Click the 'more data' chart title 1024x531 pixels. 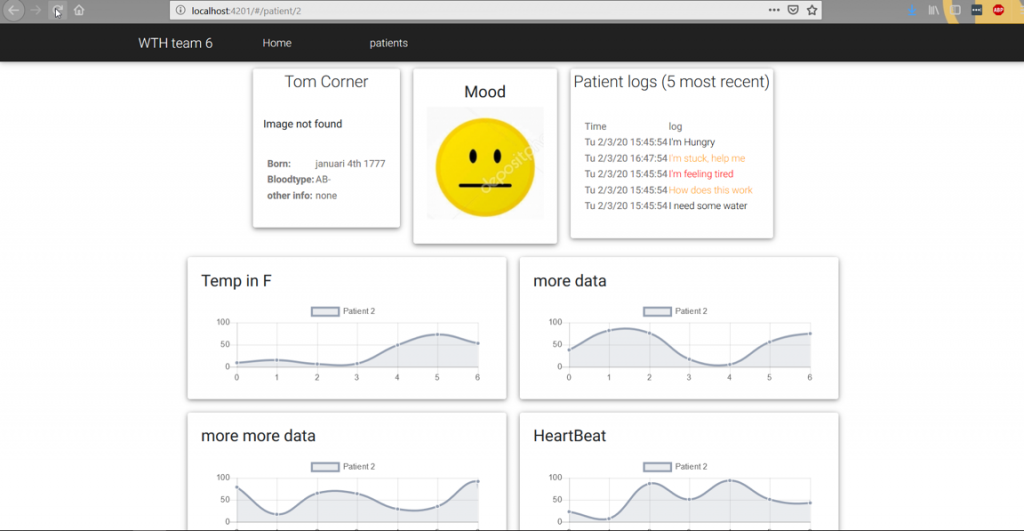click(569, 281)
